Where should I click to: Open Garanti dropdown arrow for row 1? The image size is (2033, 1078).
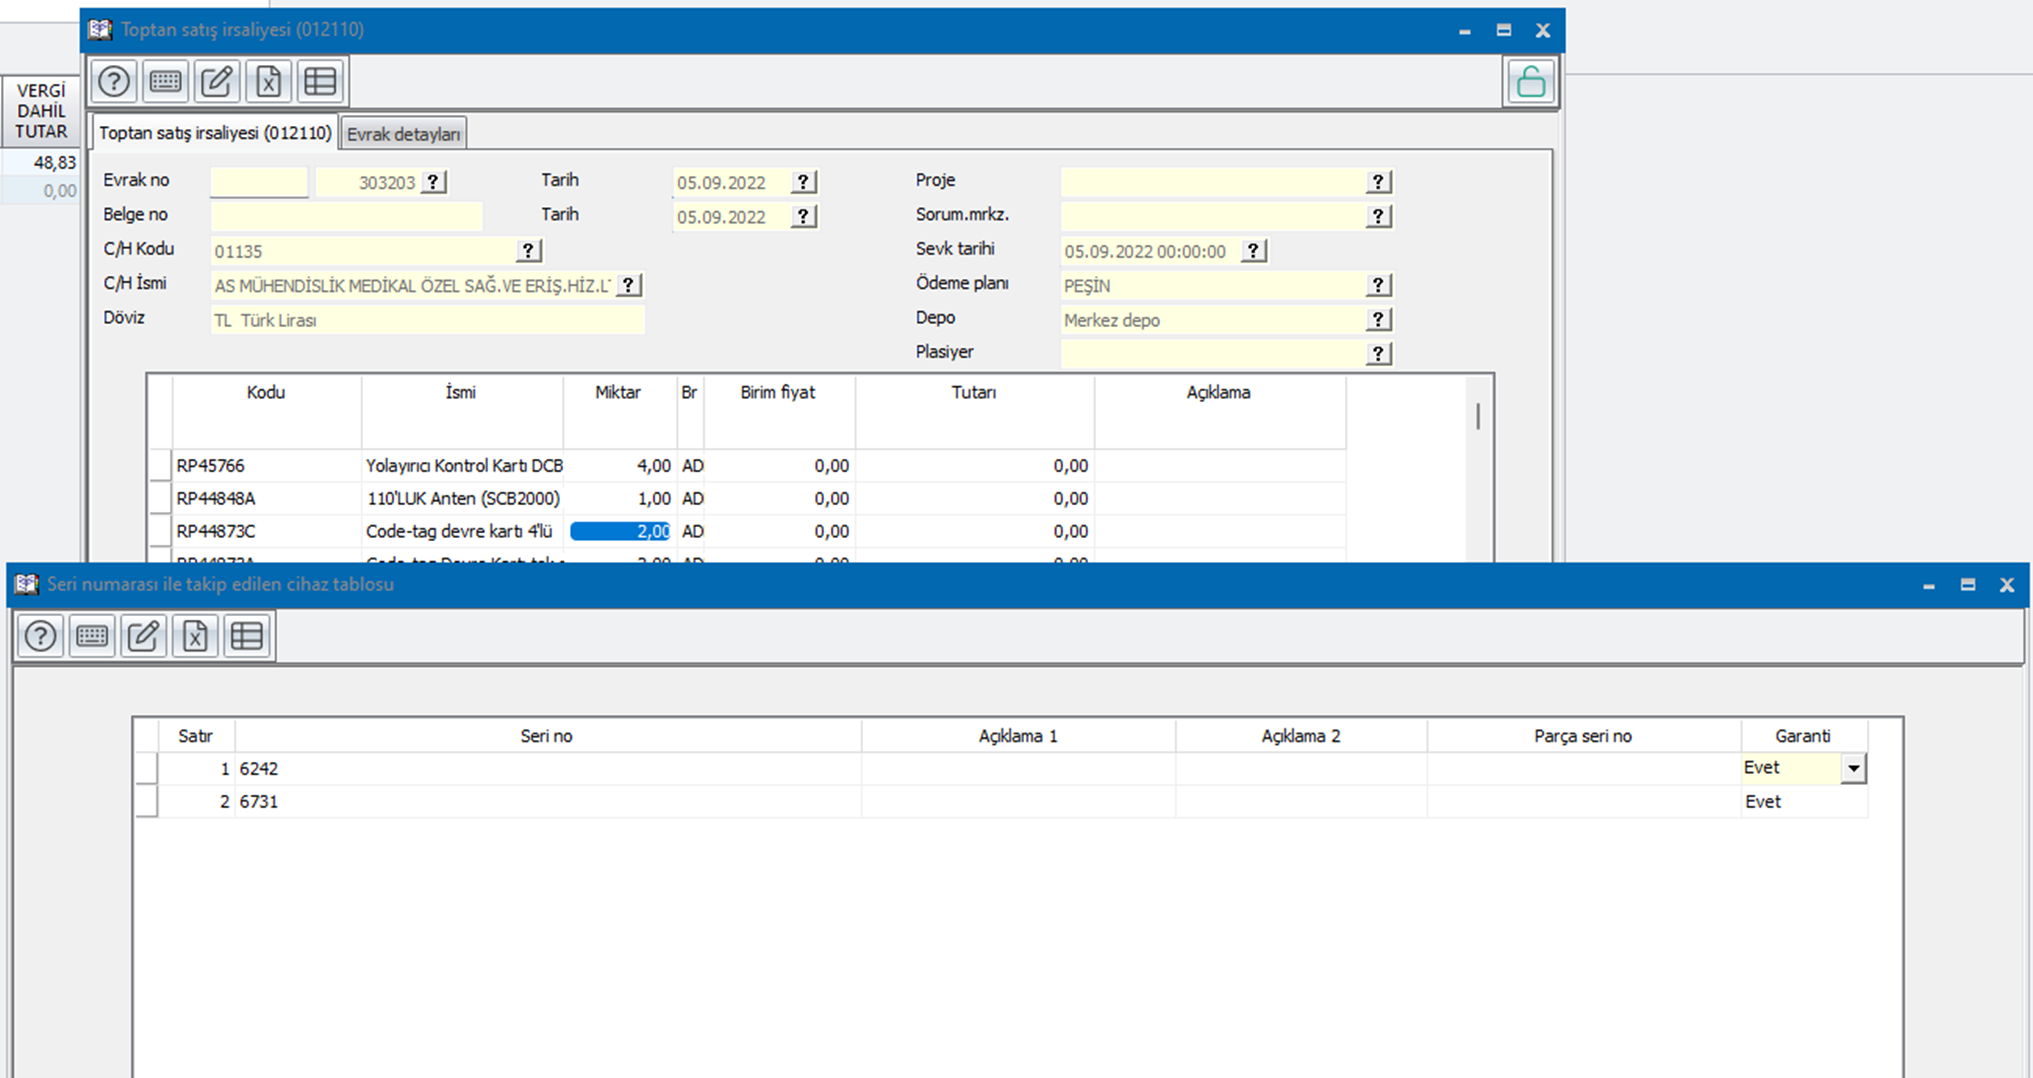pos(1853,769)
